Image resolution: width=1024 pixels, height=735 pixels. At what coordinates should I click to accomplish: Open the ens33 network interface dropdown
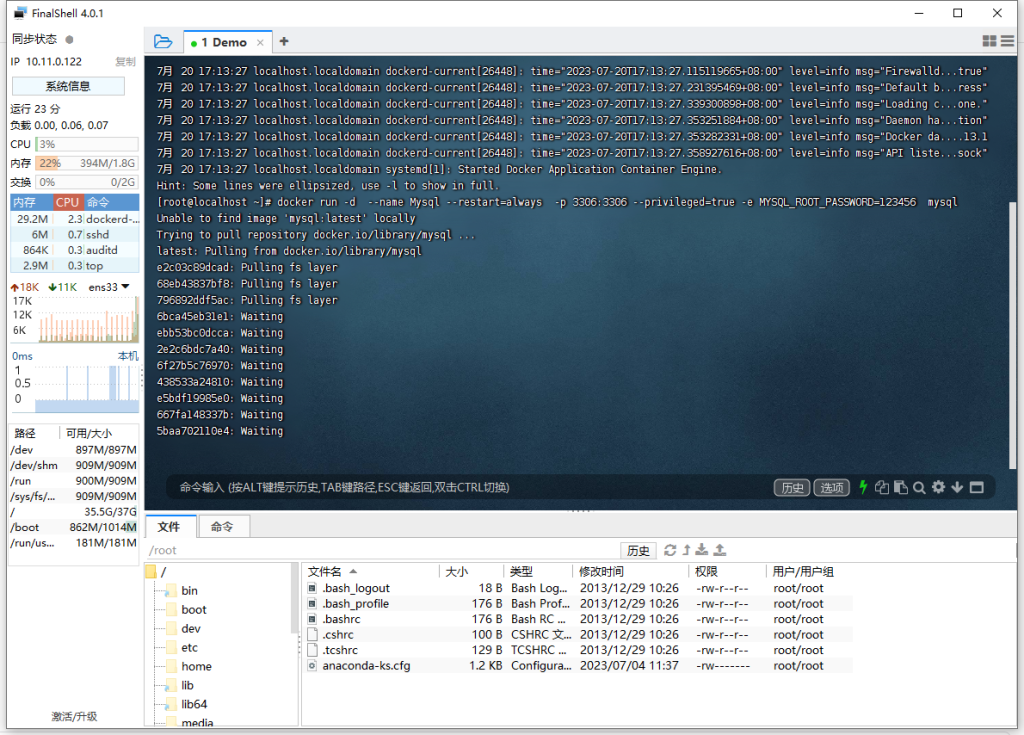coord(109,287)
